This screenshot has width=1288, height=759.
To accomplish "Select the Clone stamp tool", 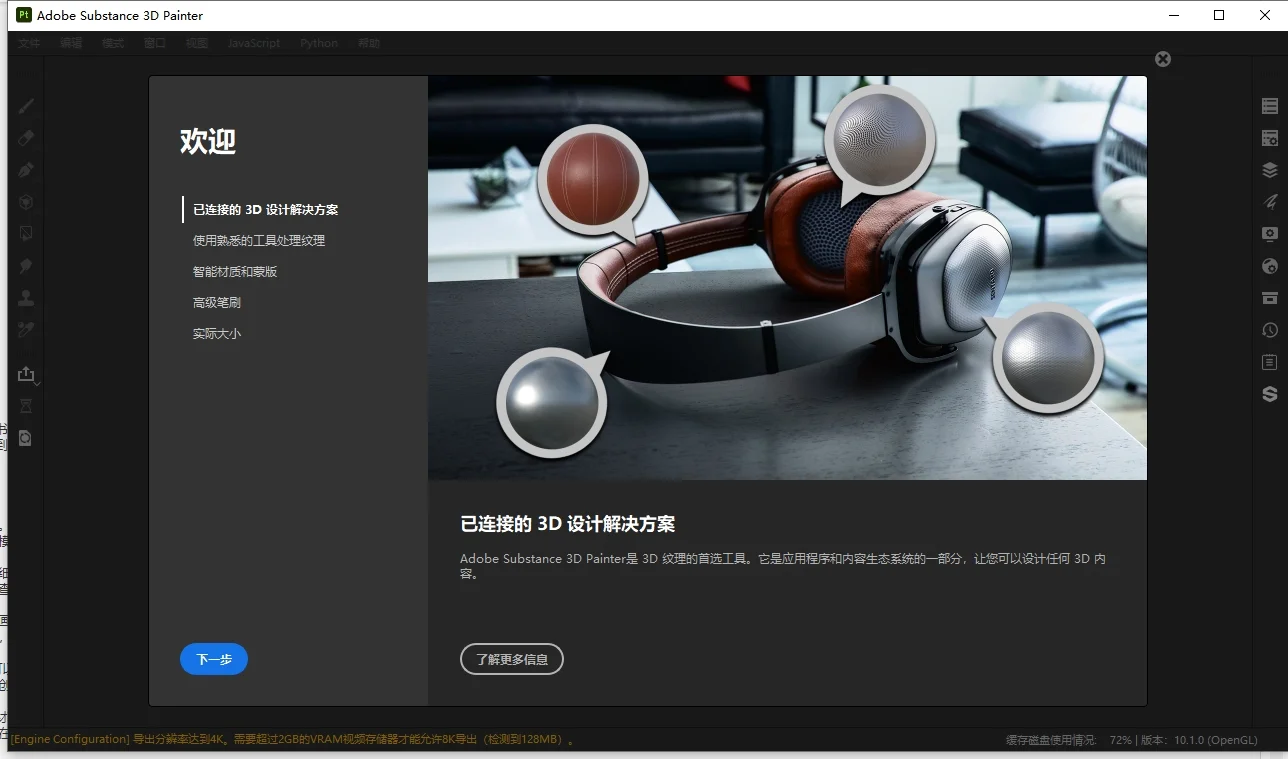I will click(25, 297).
